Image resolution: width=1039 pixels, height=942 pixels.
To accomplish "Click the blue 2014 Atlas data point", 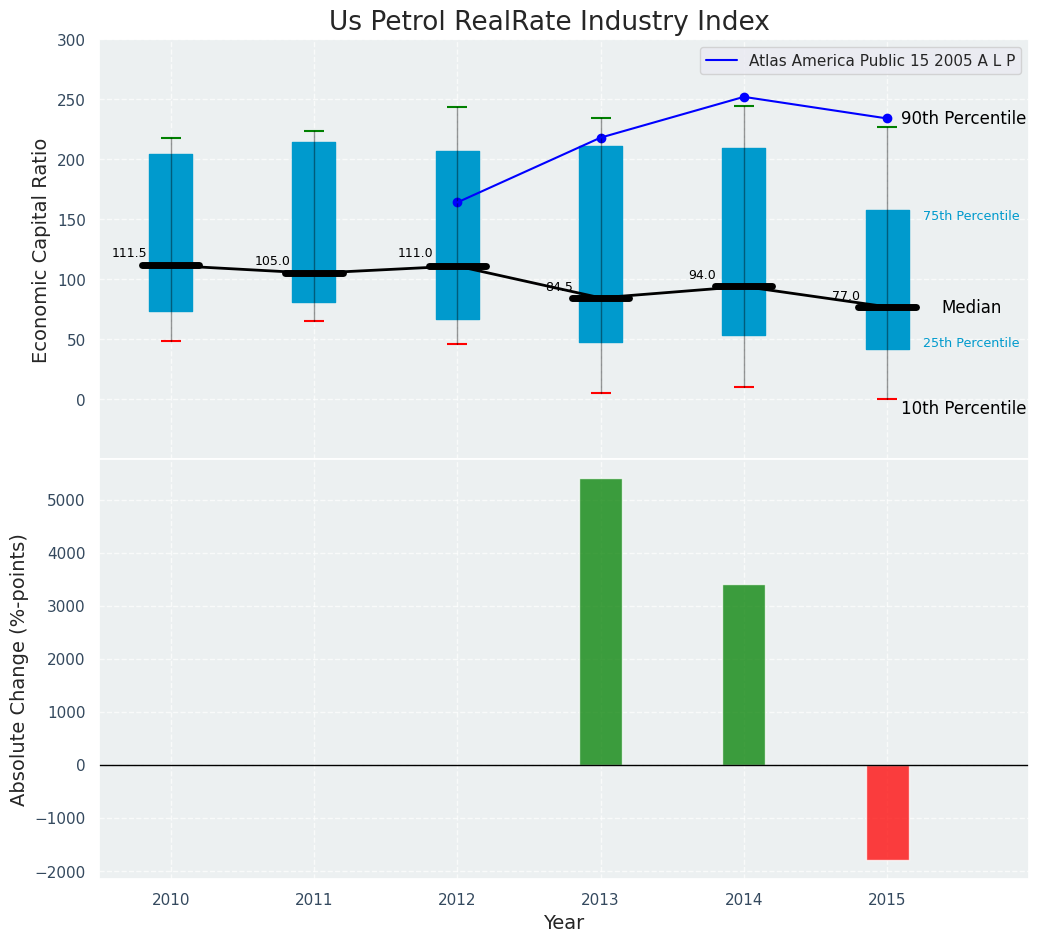I will coord(744,97).
